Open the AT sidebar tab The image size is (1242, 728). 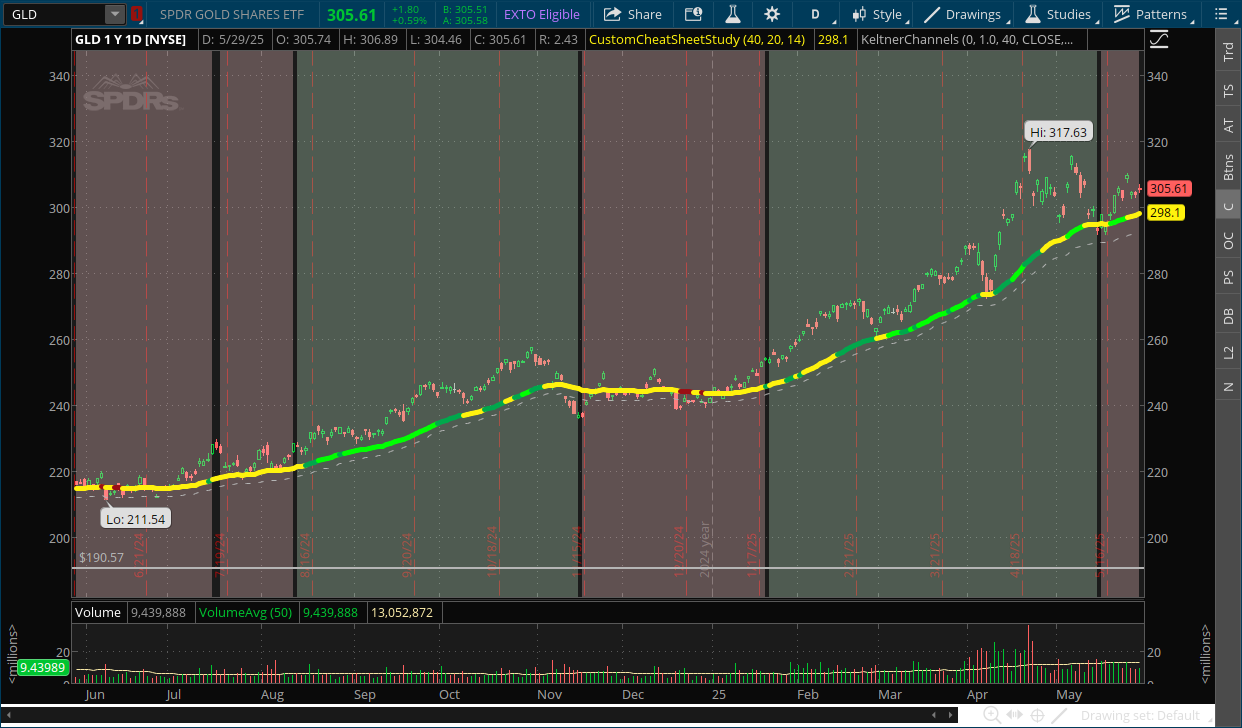point(1228,126)
